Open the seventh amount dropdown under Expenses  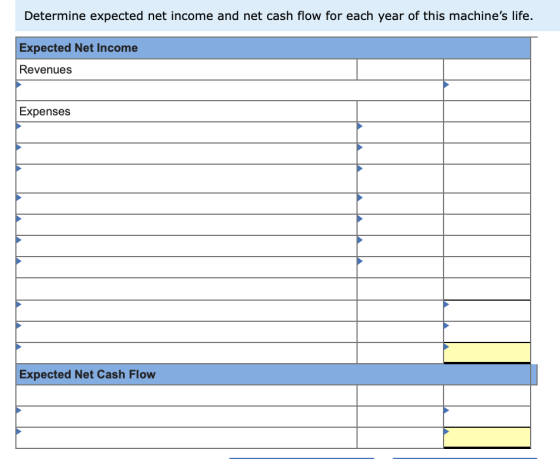coord(400,267)
